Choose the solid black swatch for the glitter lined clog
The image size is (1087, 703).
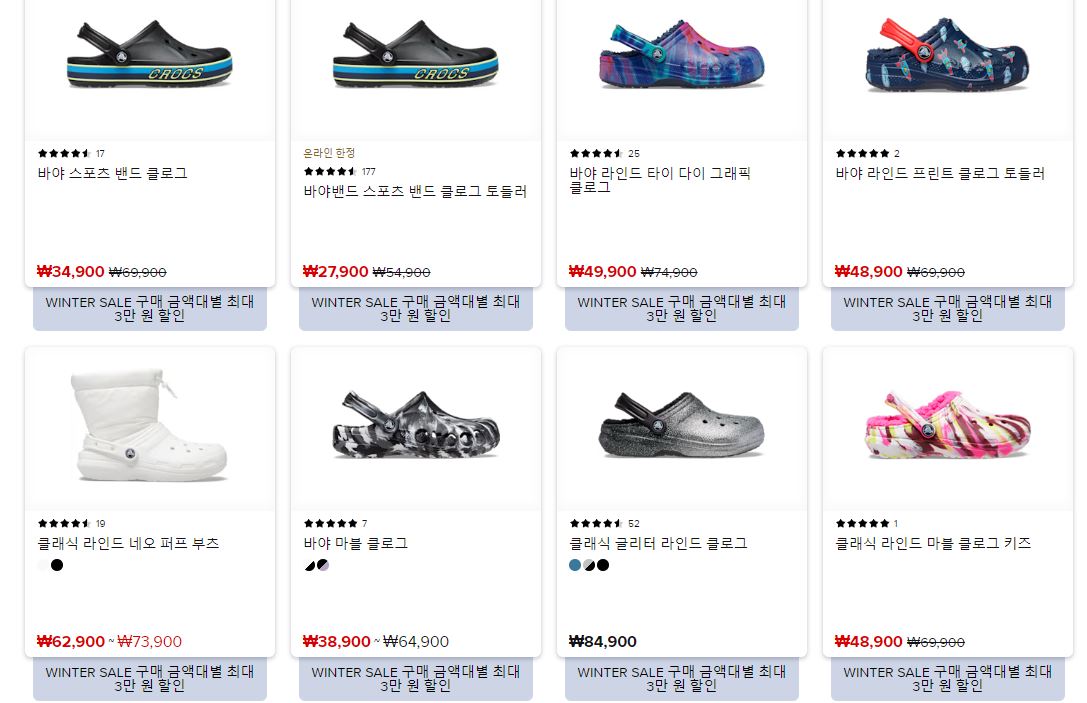pos(603,565)
